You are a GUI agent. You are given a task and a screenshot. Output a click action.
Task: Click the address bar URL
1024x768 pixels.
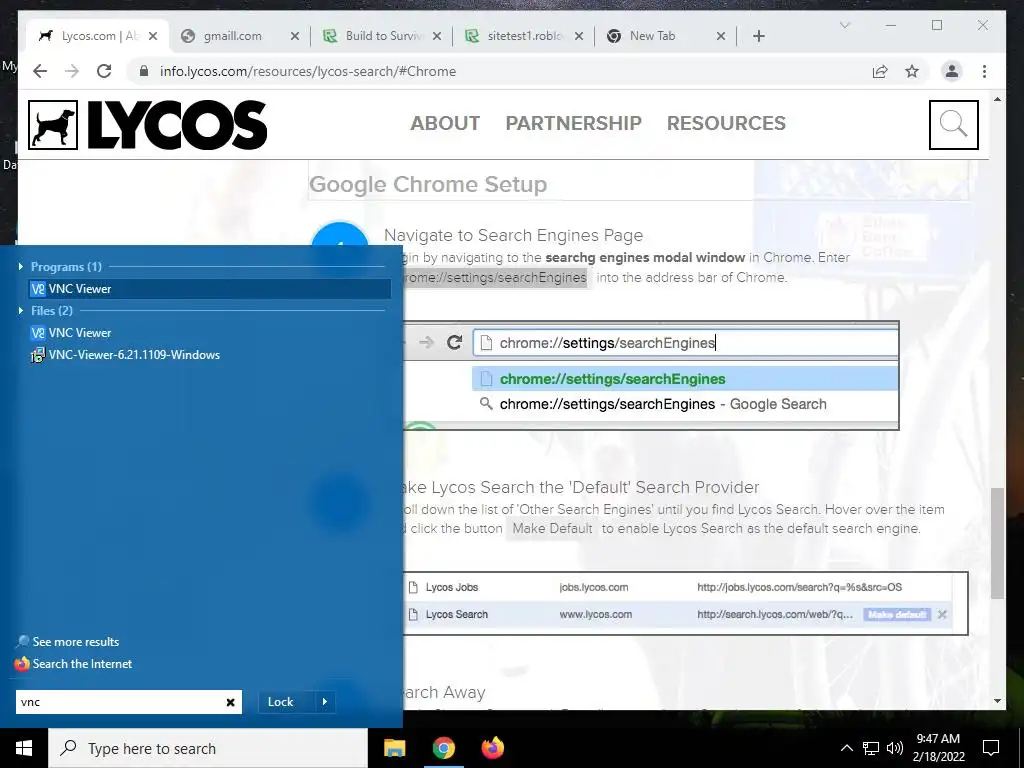click(x=308, y=71)
